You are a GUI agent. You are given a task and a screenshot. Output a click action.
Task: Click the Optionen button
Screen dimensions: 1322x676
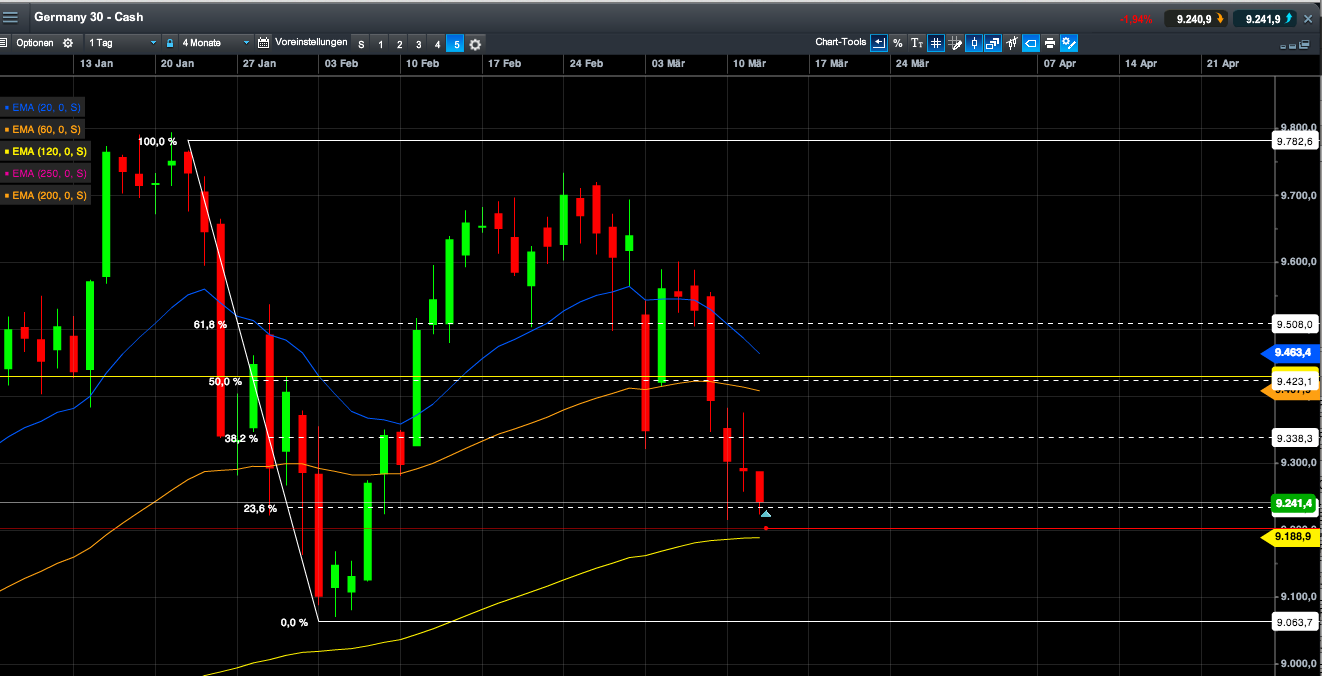(38, 43)
